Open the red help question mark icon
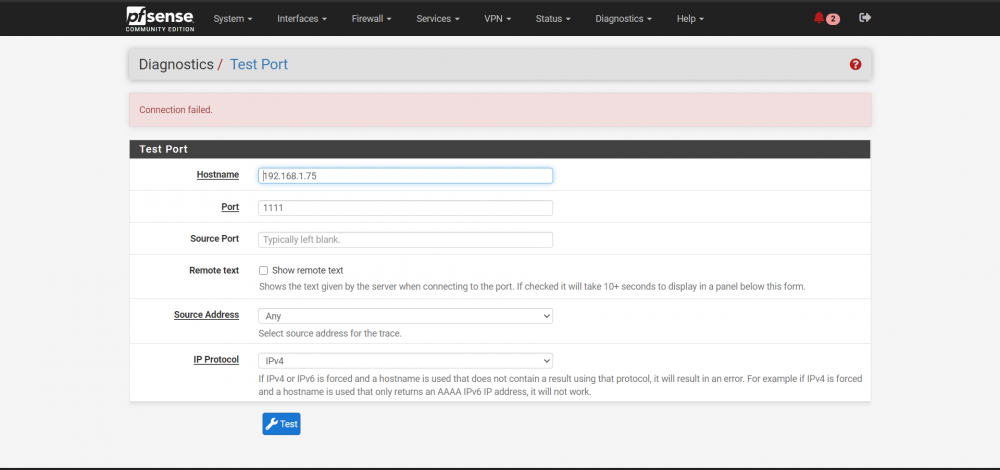The width and height of the screenshot is (1000, 470). pyautogui.click(x=855, y=64)
